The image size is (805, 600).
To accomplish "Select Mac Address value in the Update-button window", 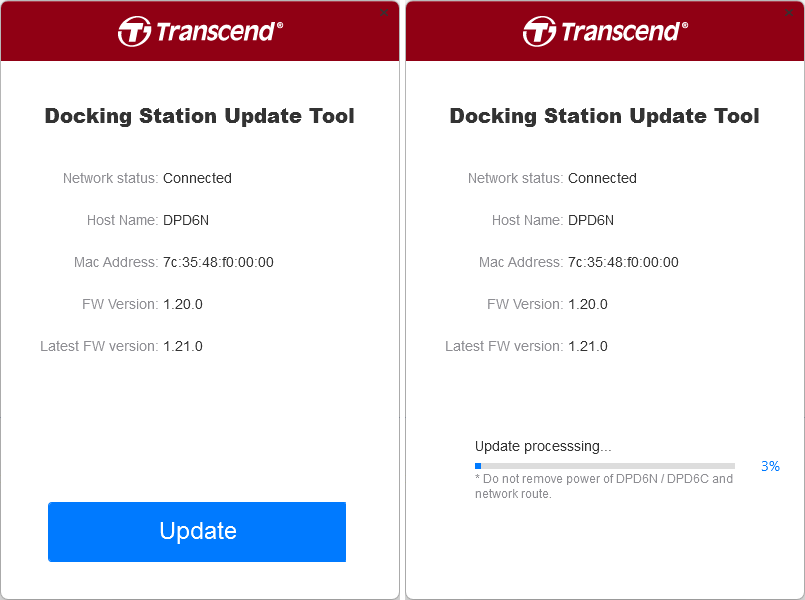I will coord(218,262).
